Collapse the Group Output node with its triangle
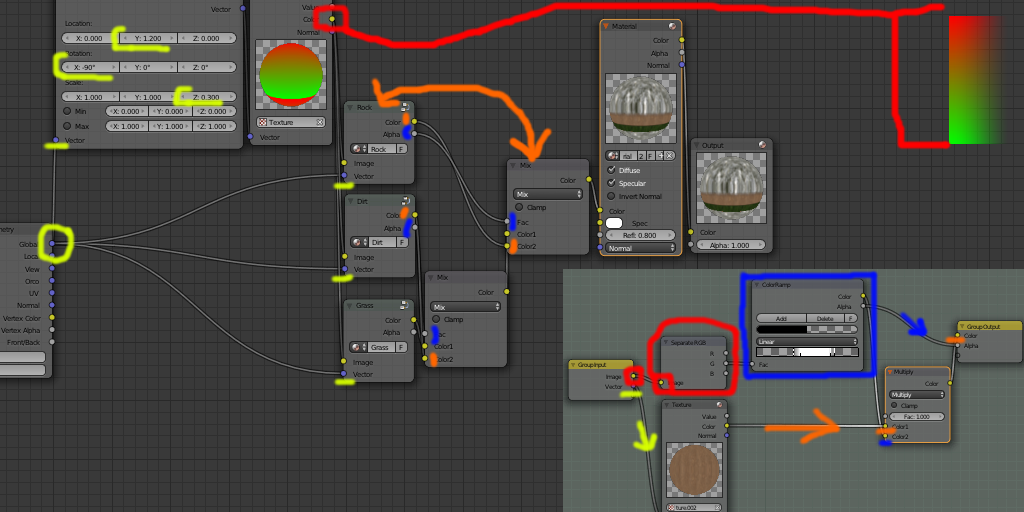 click(963, 326)
